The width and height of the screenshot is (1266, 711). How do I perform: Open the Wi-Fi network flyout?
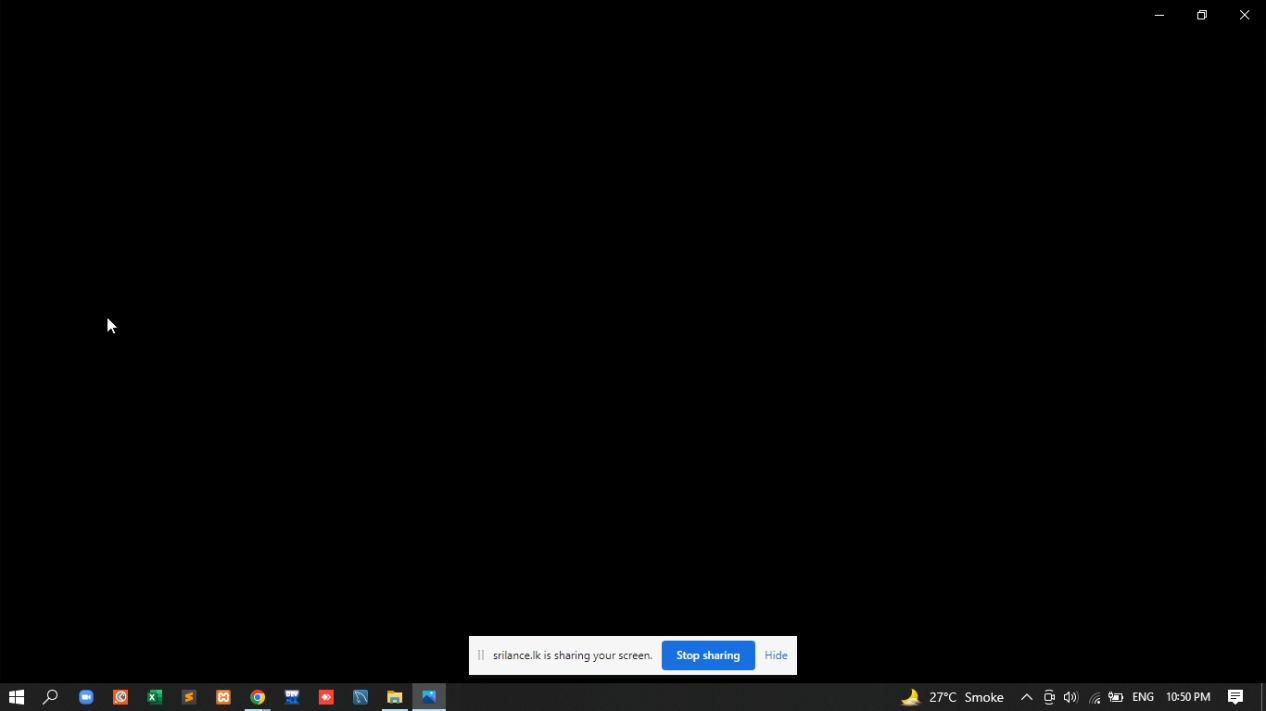coord(1094,697)
